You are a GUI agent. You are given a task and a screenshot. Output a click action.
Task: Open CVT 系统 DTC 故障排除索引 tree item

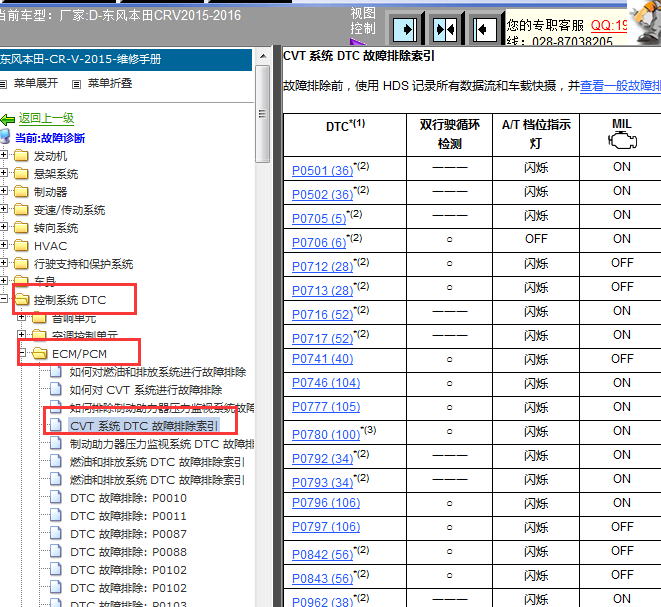[144, 426]
